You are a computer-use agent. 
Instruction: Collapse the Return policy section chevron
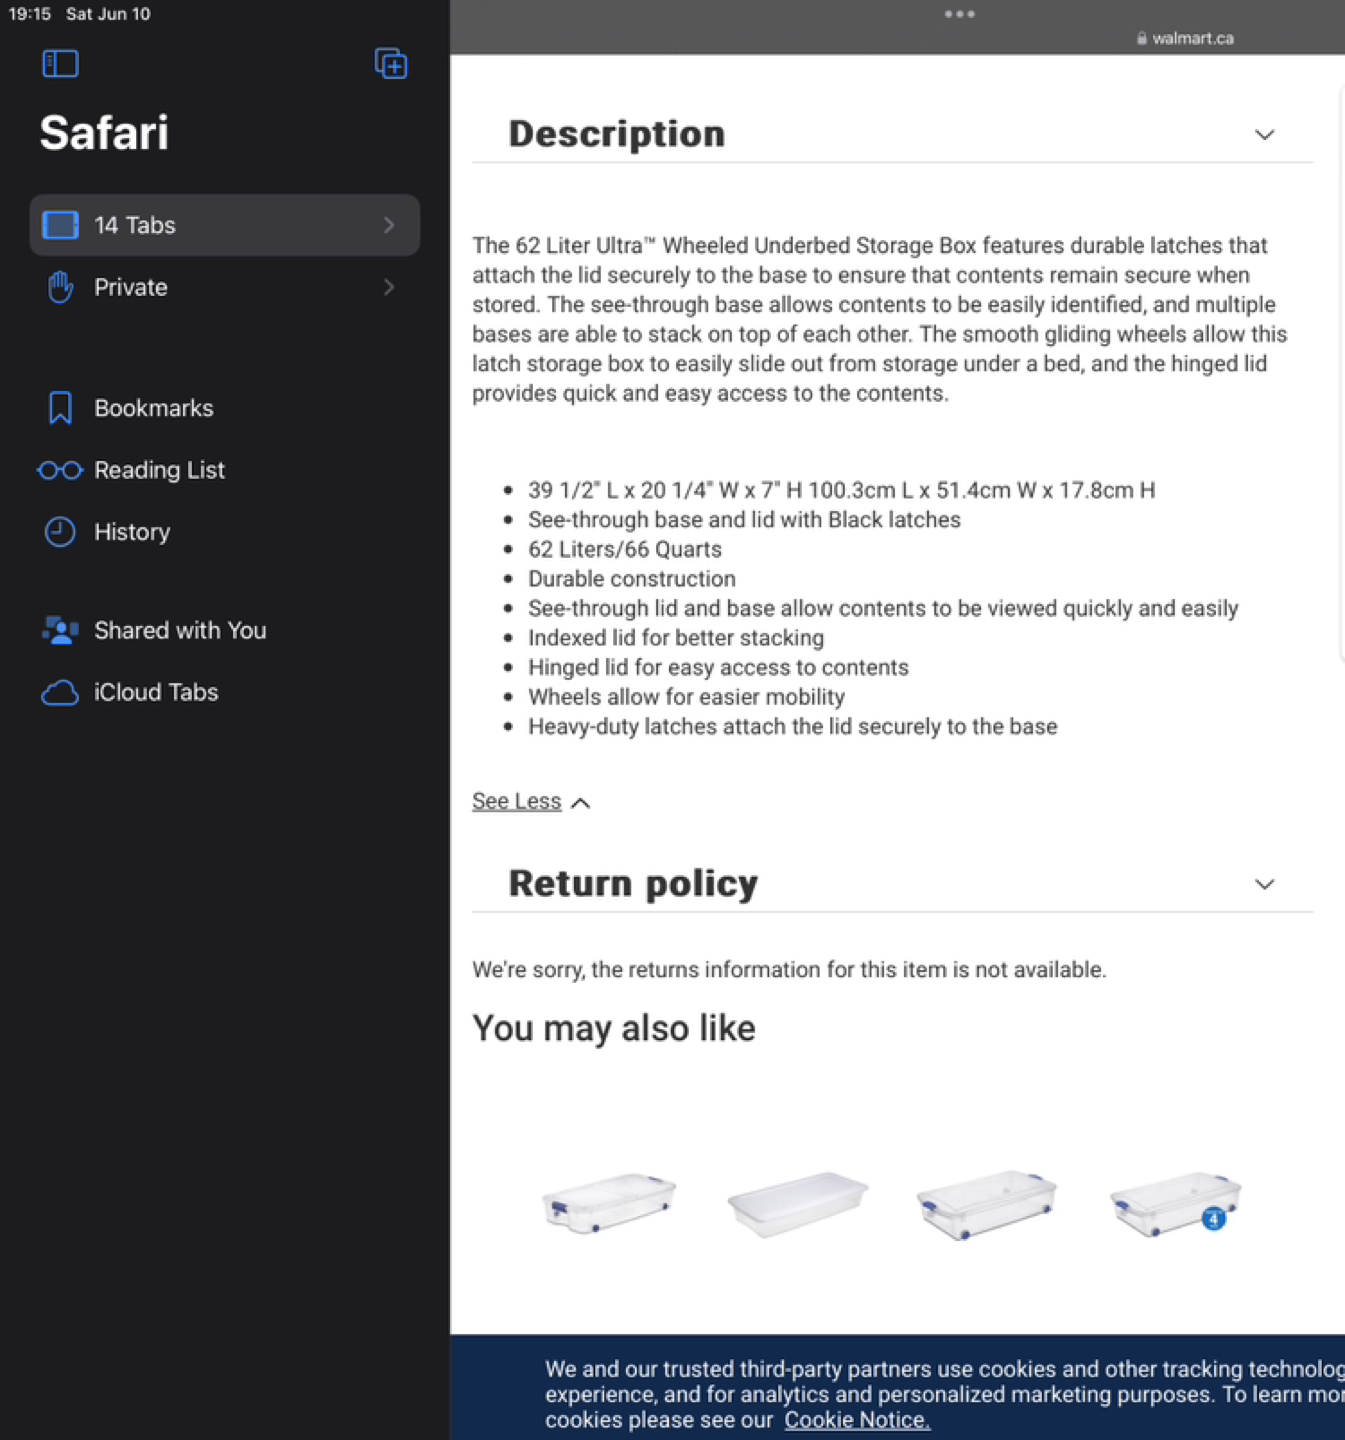pos(1264,884)
